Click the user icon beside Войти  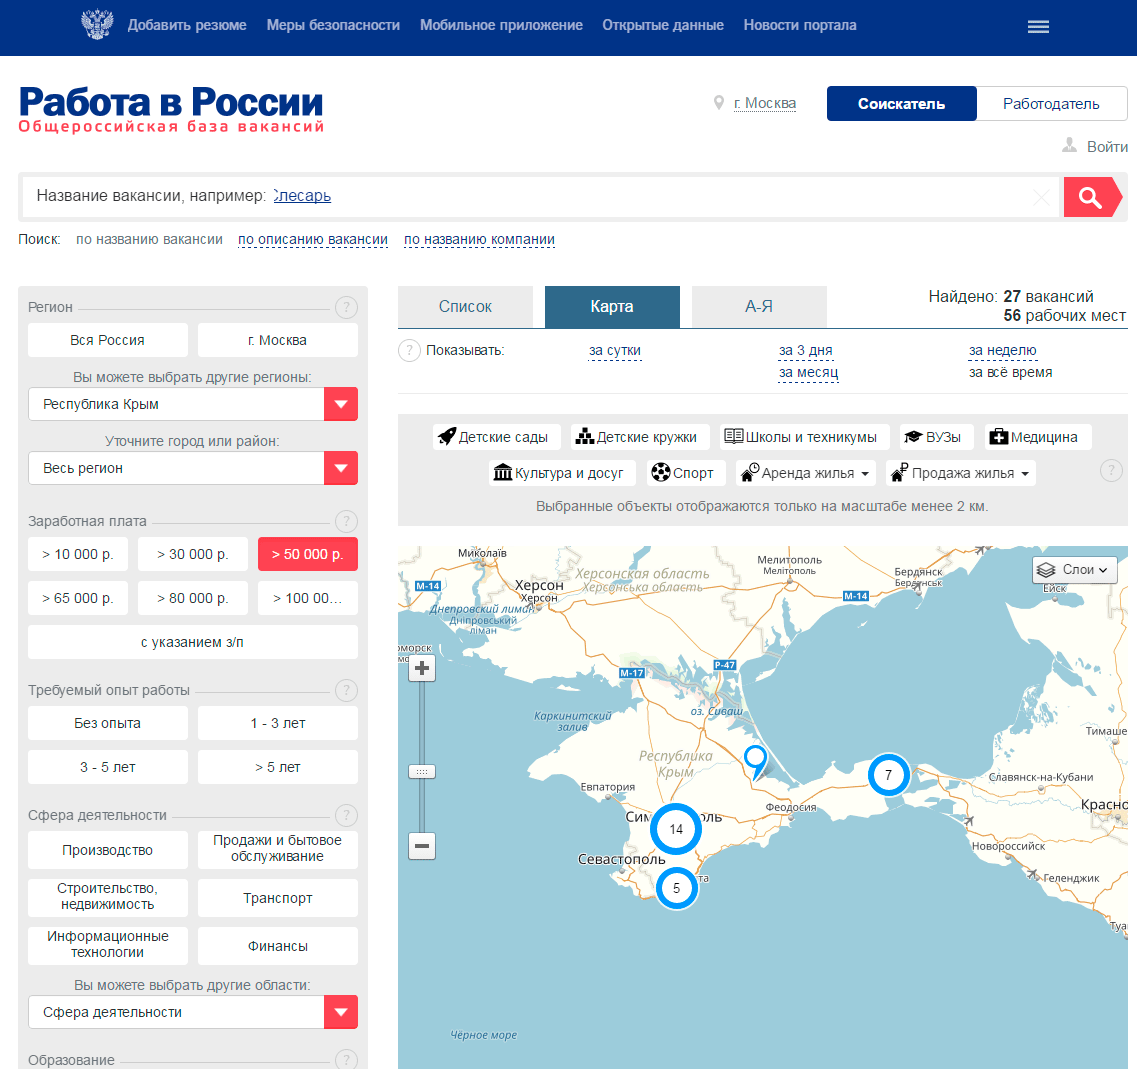1070,145
